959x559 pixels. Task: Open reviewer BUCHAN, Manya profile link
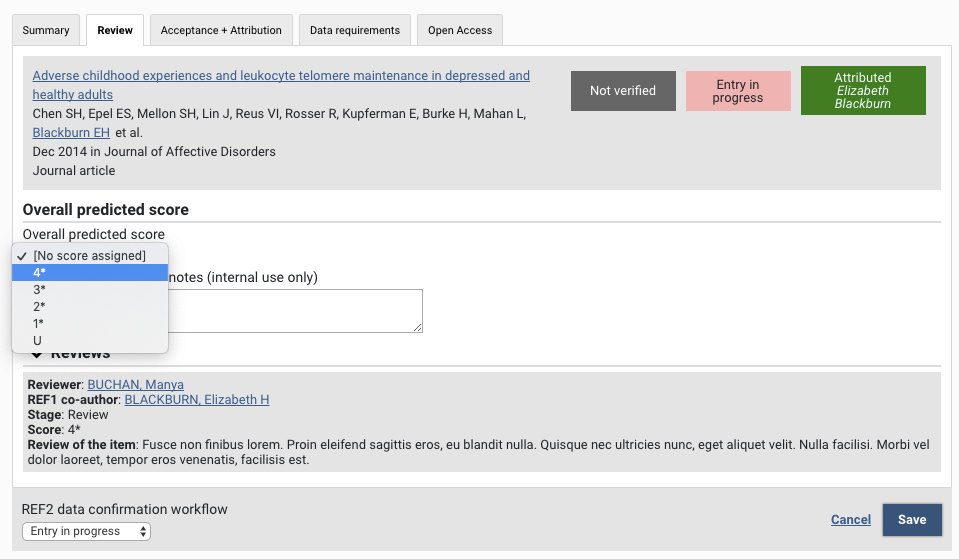click(x=135, y=385)
